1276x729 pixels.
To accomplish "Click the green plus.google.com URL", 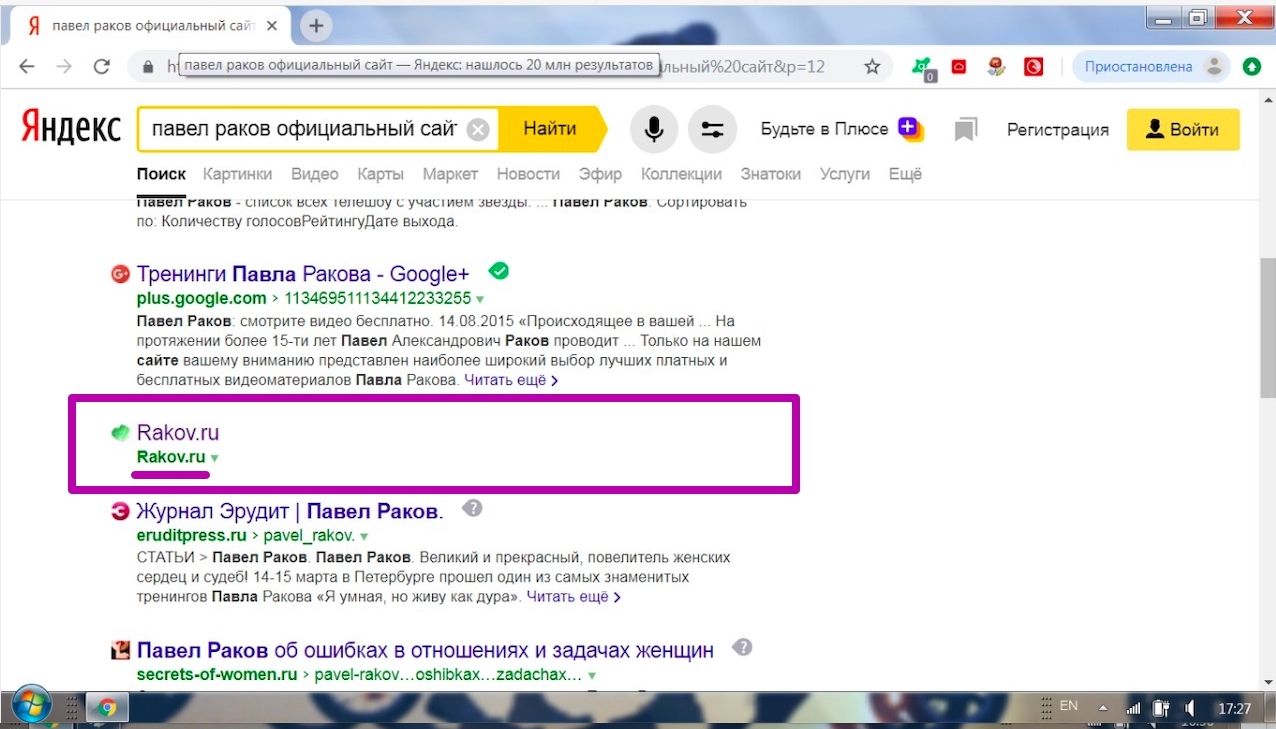I will 202,298.
